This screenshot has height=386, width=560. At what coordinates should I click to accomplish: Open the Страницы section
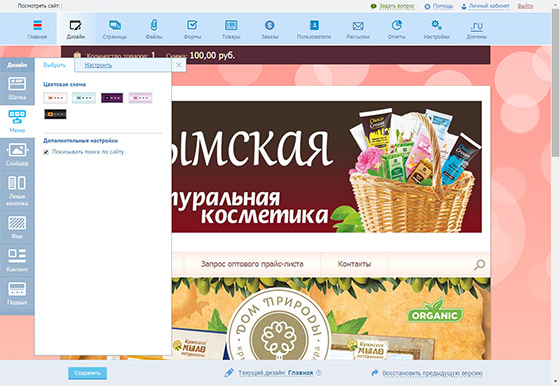point(115,29)
